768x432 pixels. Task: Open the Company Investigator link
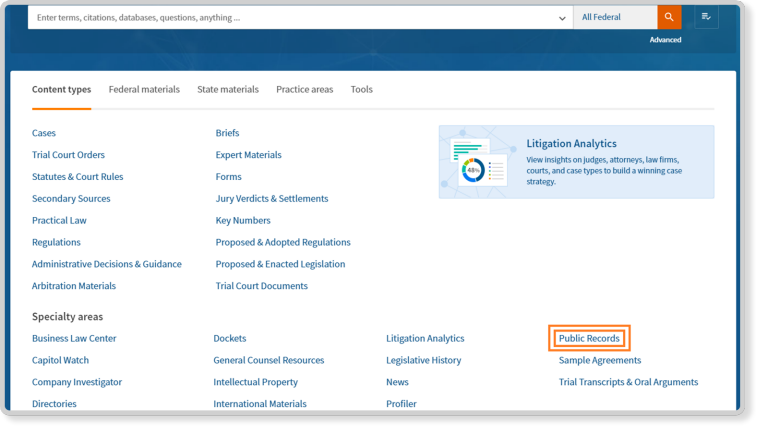pos(77,382)
